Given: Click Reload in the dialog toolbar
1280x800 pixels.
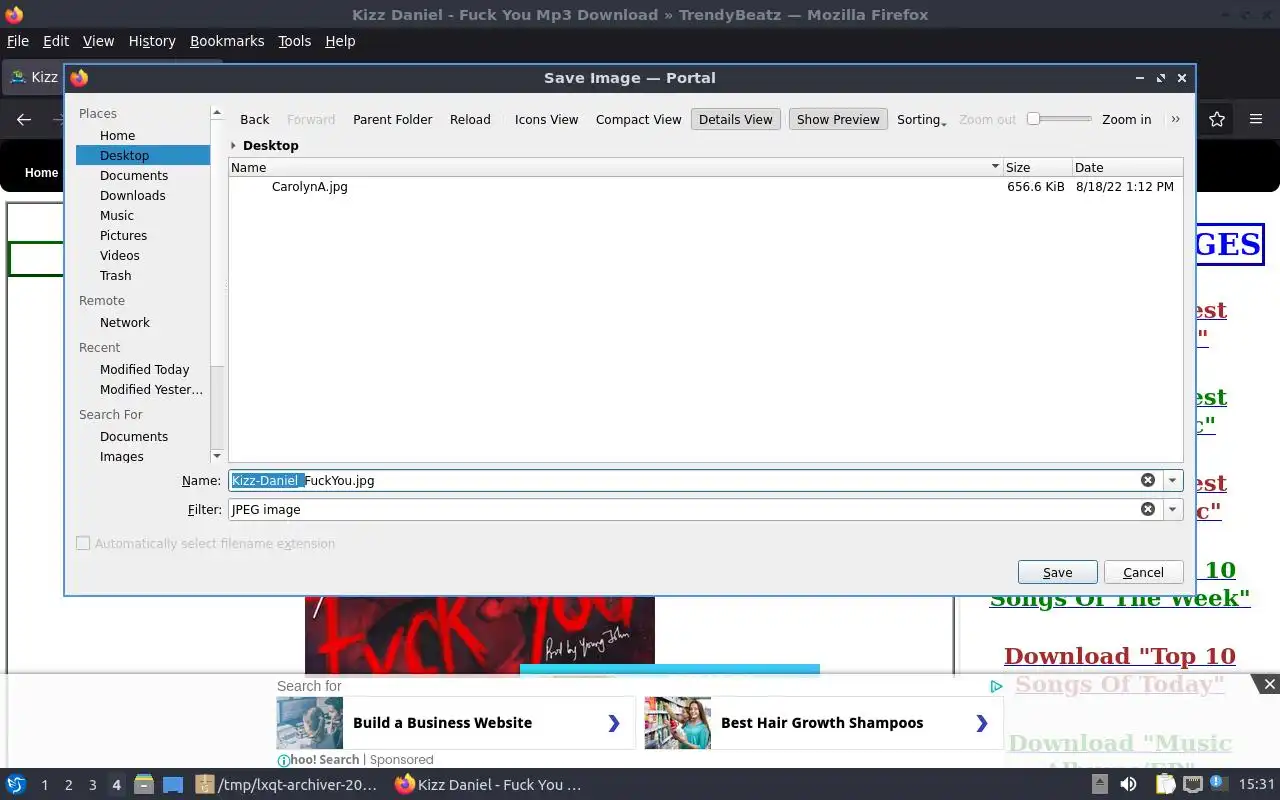Looking at the screenshot, I should click(x=470, y=119).
